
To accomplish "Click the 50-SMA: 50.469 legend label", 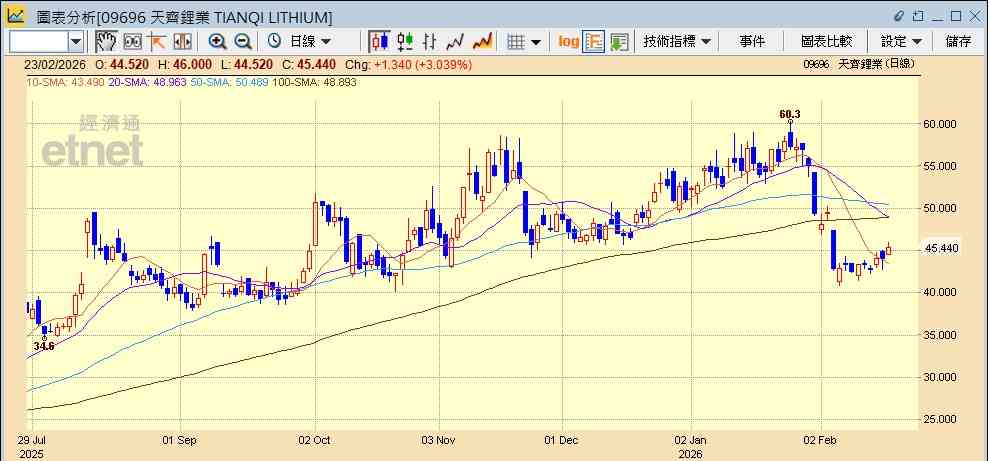I will (x=229, y=82).
